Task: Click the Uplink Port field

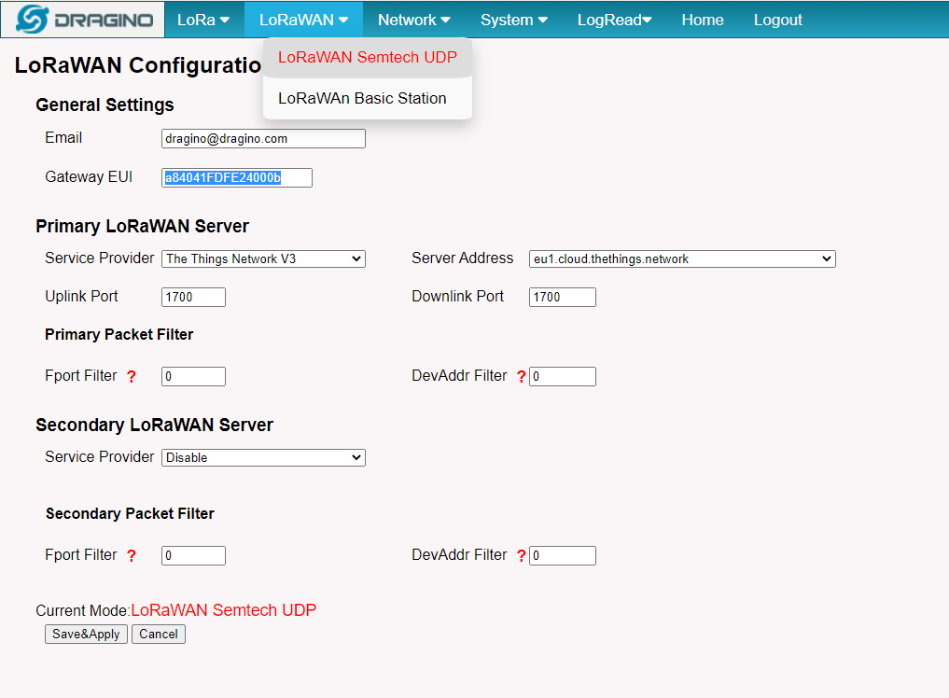Action: [x=194, y=297]
